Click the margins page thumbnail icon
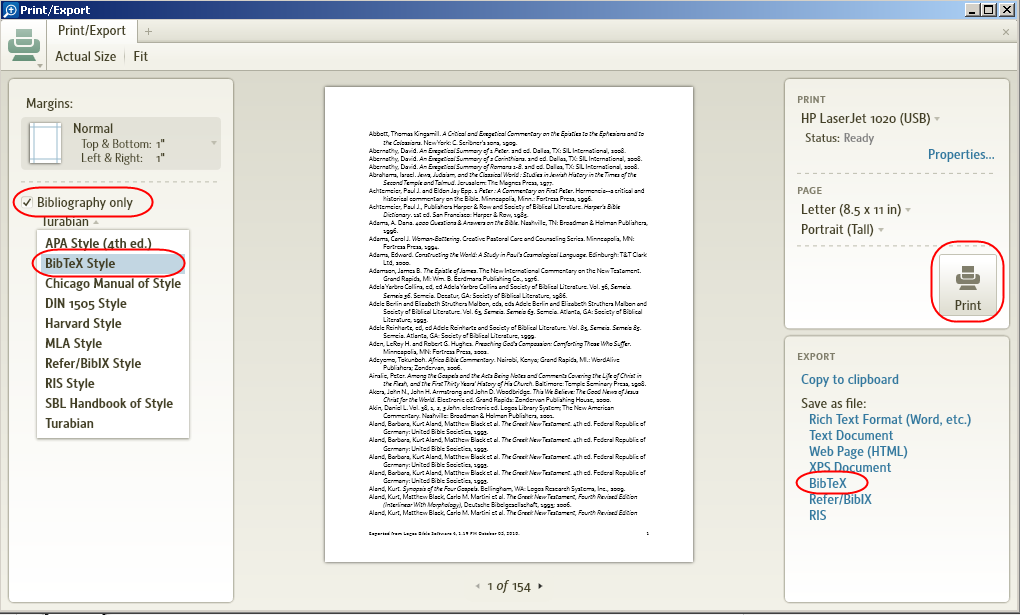This screenshot has height=615, width=1020. click(x=46, y=143)
